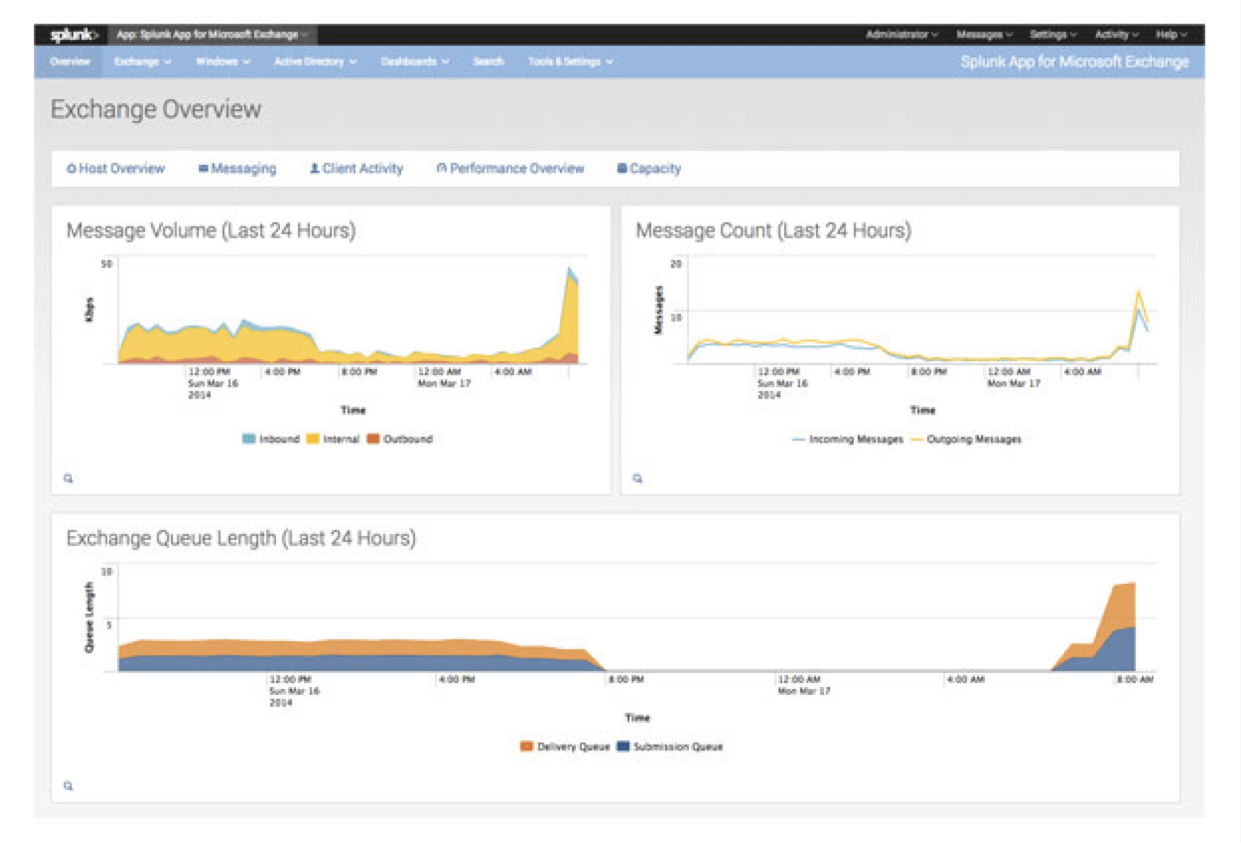The image size is (1241, 844).
Task: Expand the Settings menu
Action: [x=1053, y=35]
